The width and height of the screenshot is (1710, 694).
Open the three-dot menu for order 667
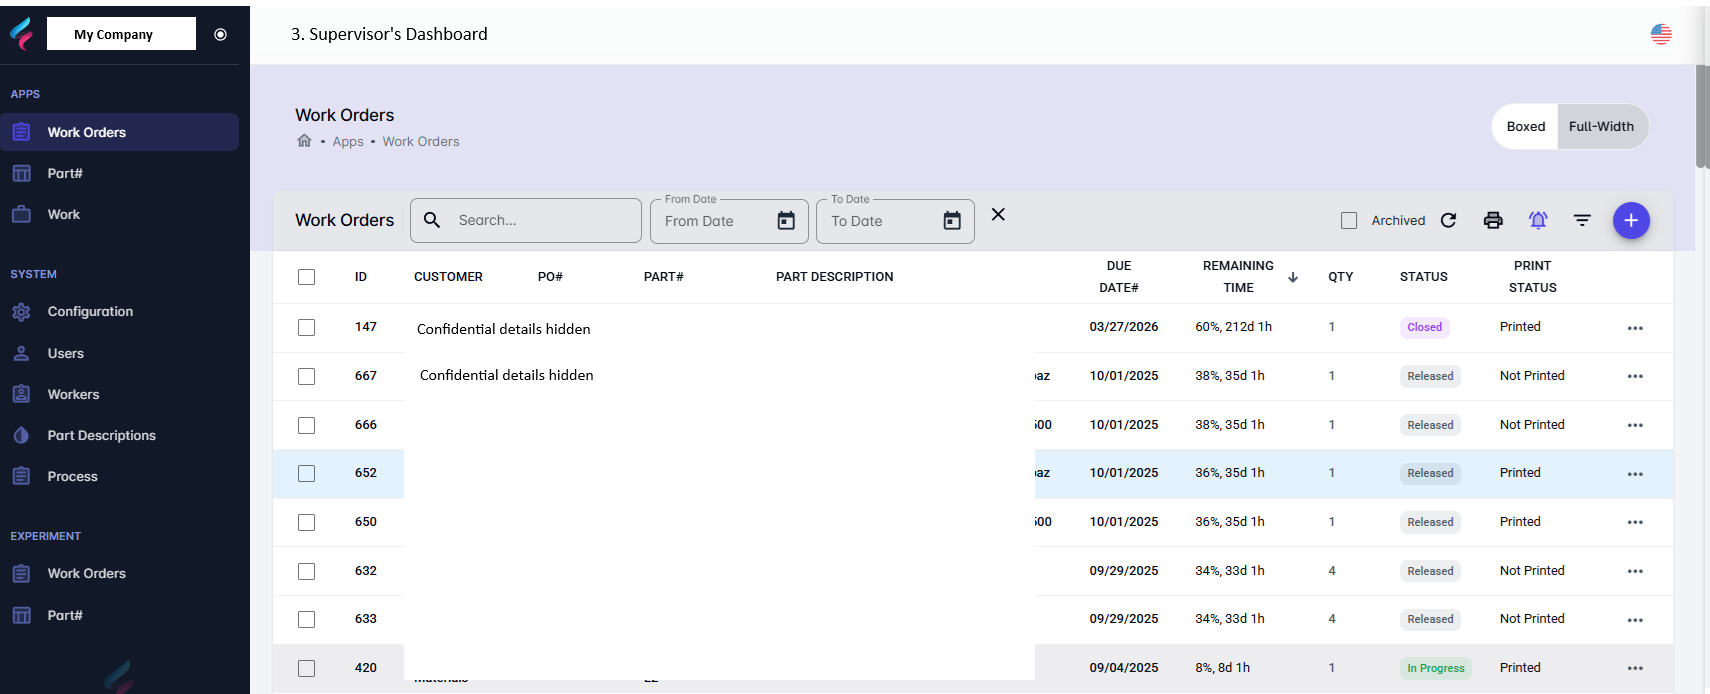[1635, 377]
